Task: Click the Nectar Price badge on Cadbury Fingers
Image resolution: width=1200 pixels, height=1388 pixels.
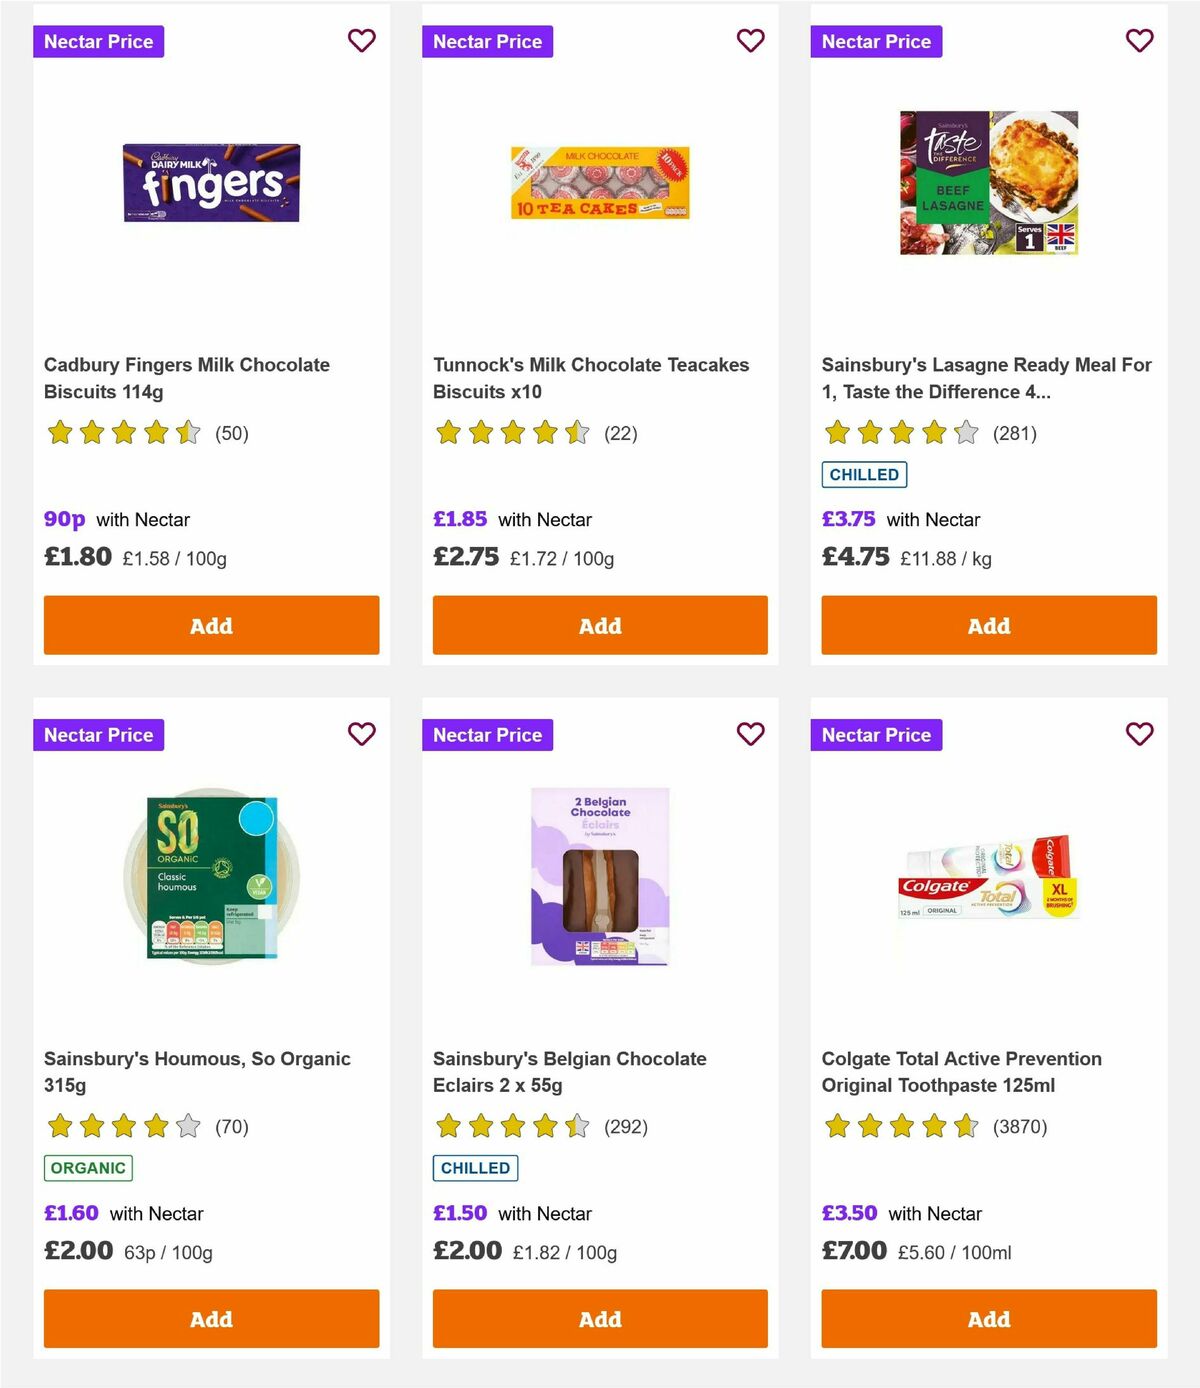Action: [x=99, y=41]
